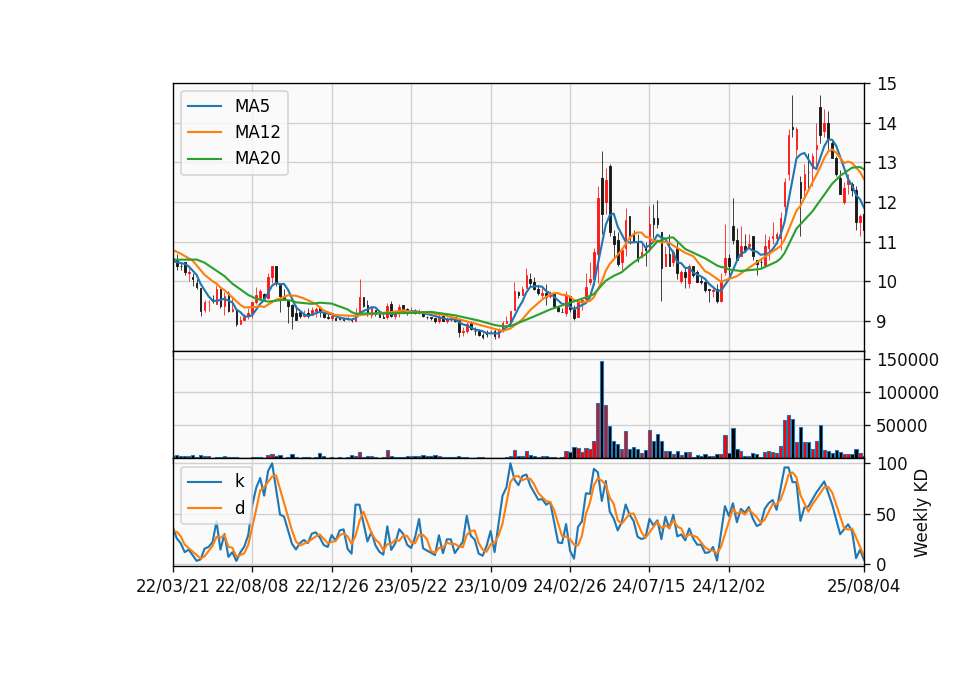Click the price axis value 12

(887, 203)
